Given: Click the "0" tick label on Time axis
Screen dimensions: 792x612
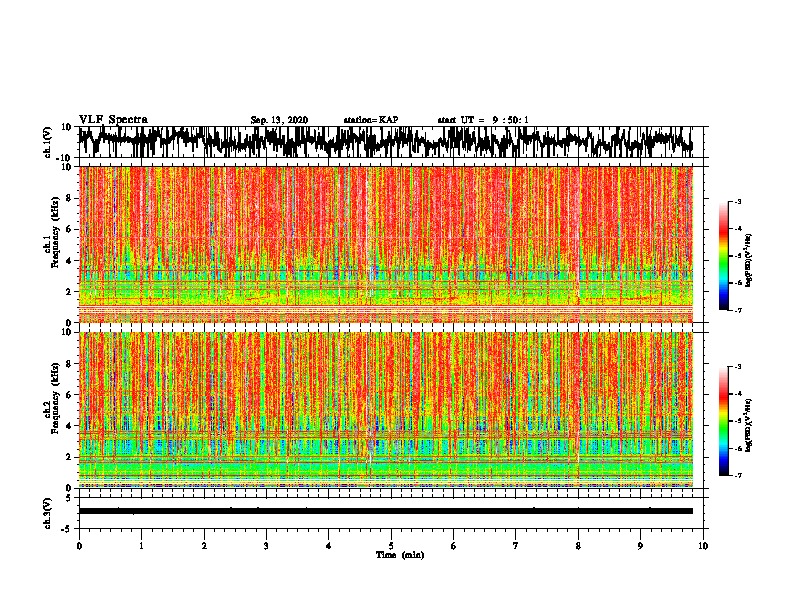Looking at the screenshot, I should [x=79, y=546].
